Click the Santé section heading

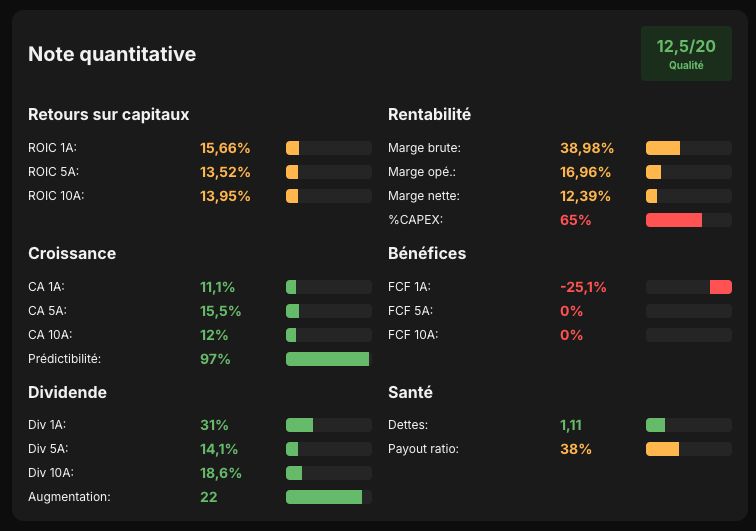(x=410, y=392)
